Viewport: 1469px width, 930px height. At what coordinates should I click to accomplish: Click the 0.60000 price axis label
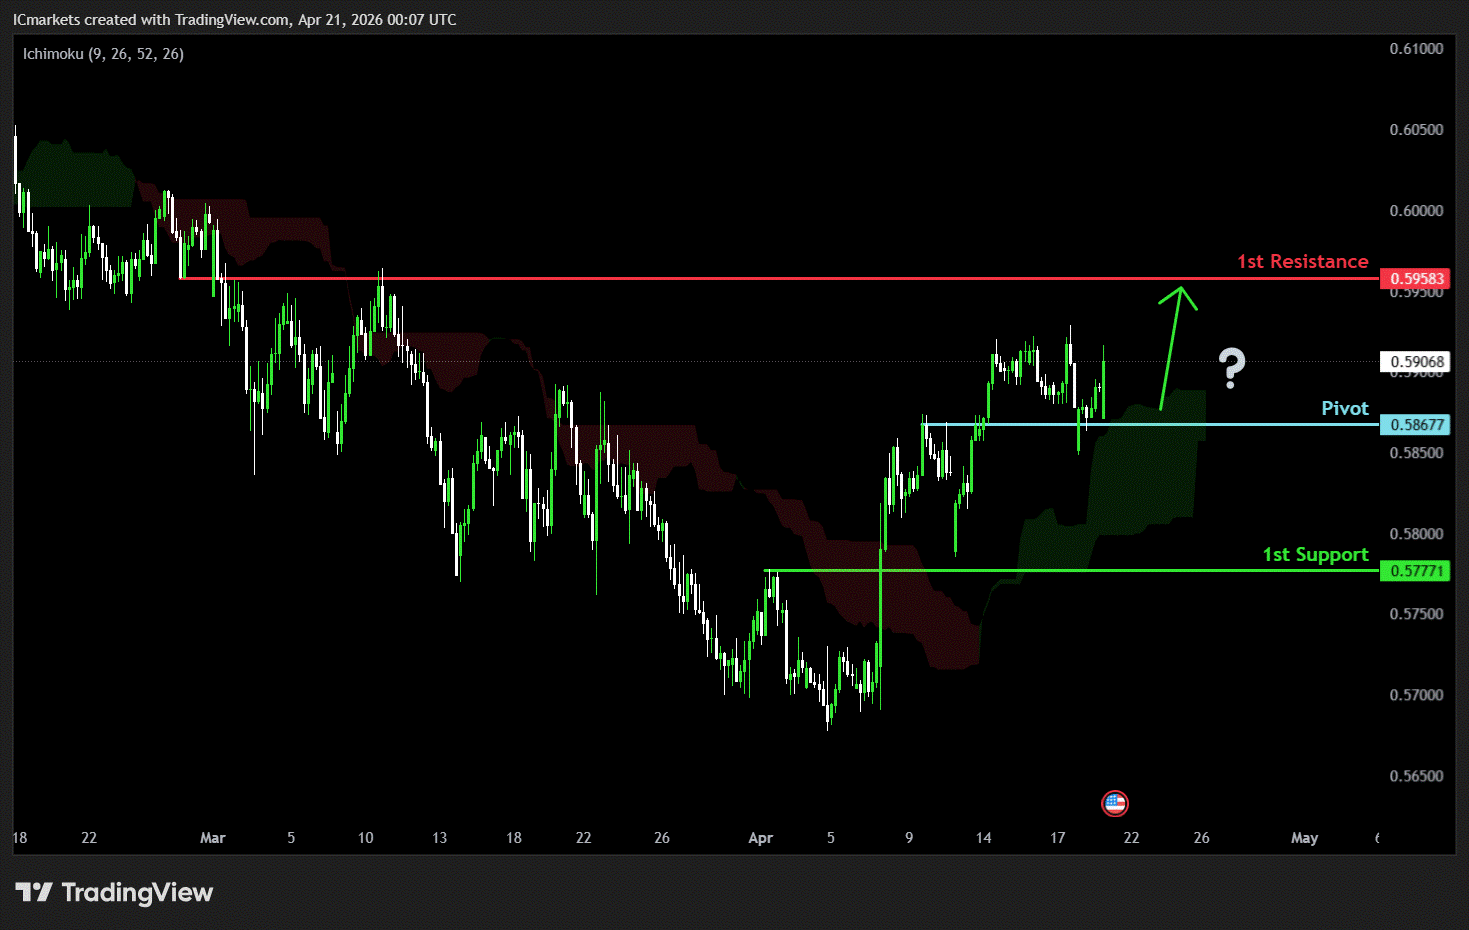(1416, 211)
